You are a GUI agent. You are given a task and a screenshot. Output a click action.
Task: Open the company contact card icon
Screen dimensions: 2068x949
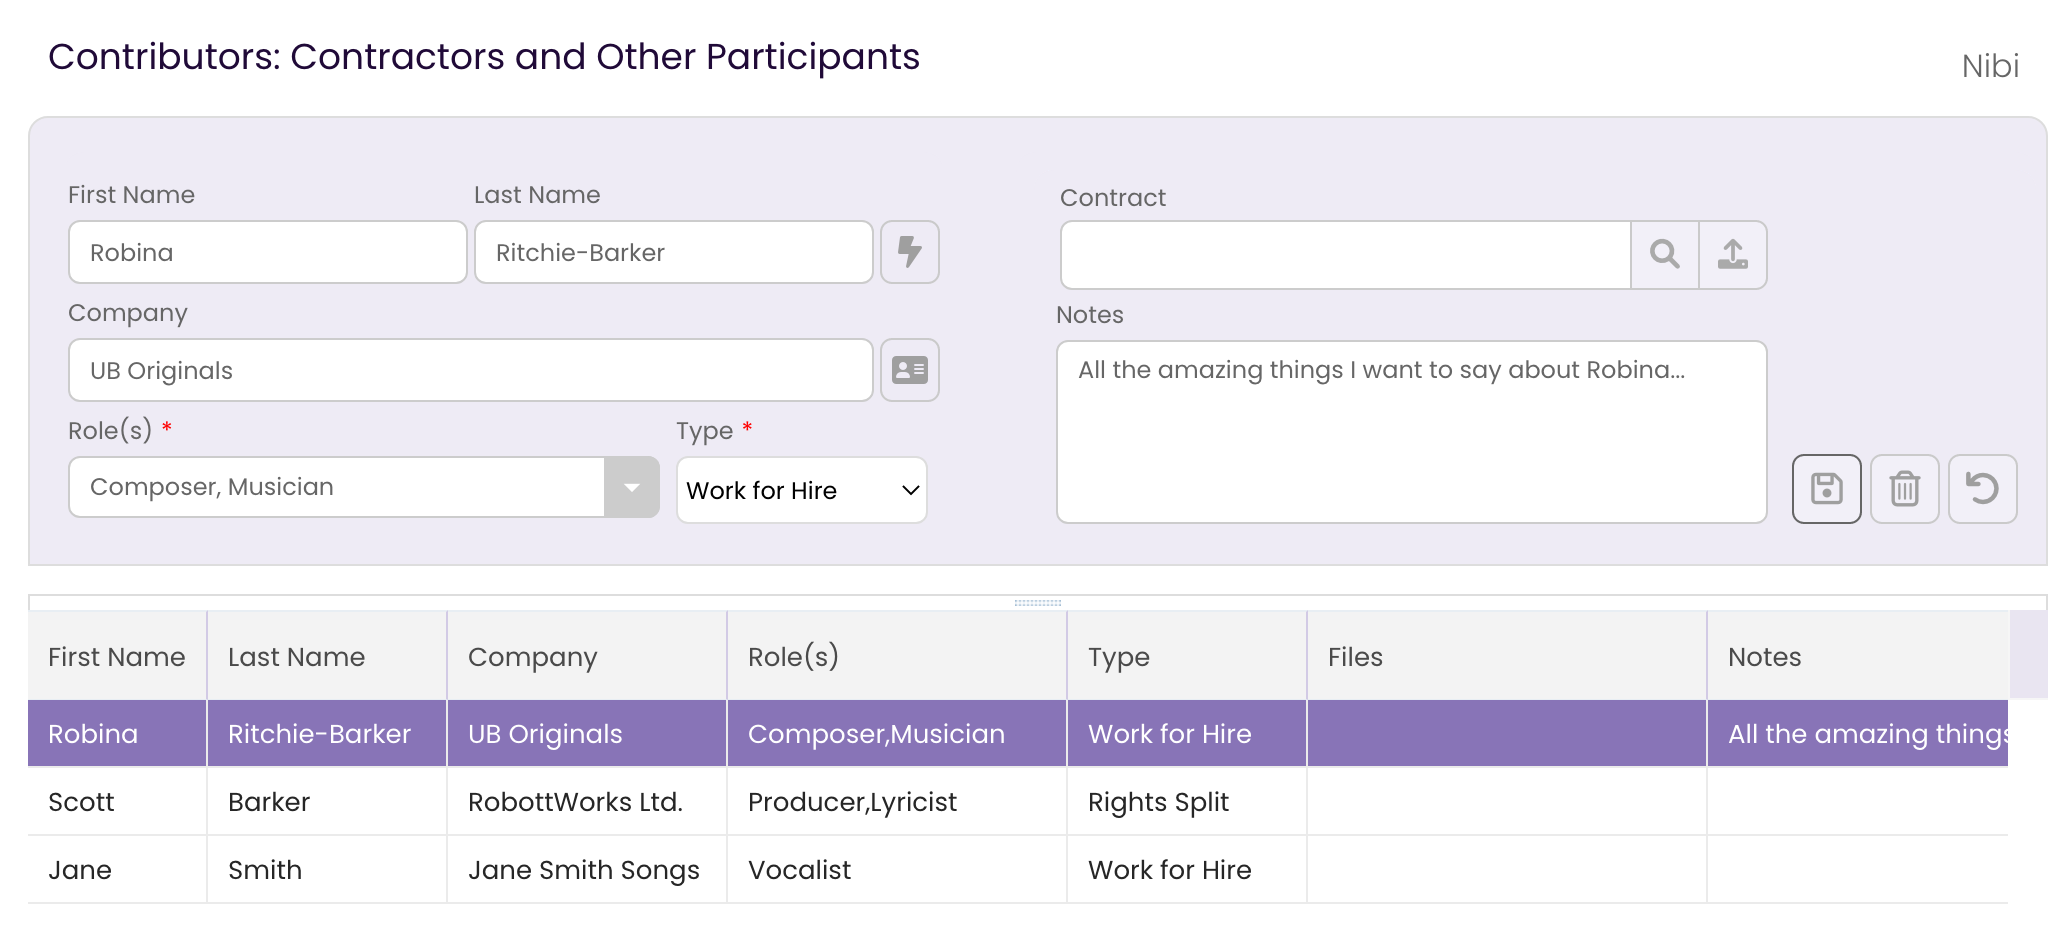[909, 370]
